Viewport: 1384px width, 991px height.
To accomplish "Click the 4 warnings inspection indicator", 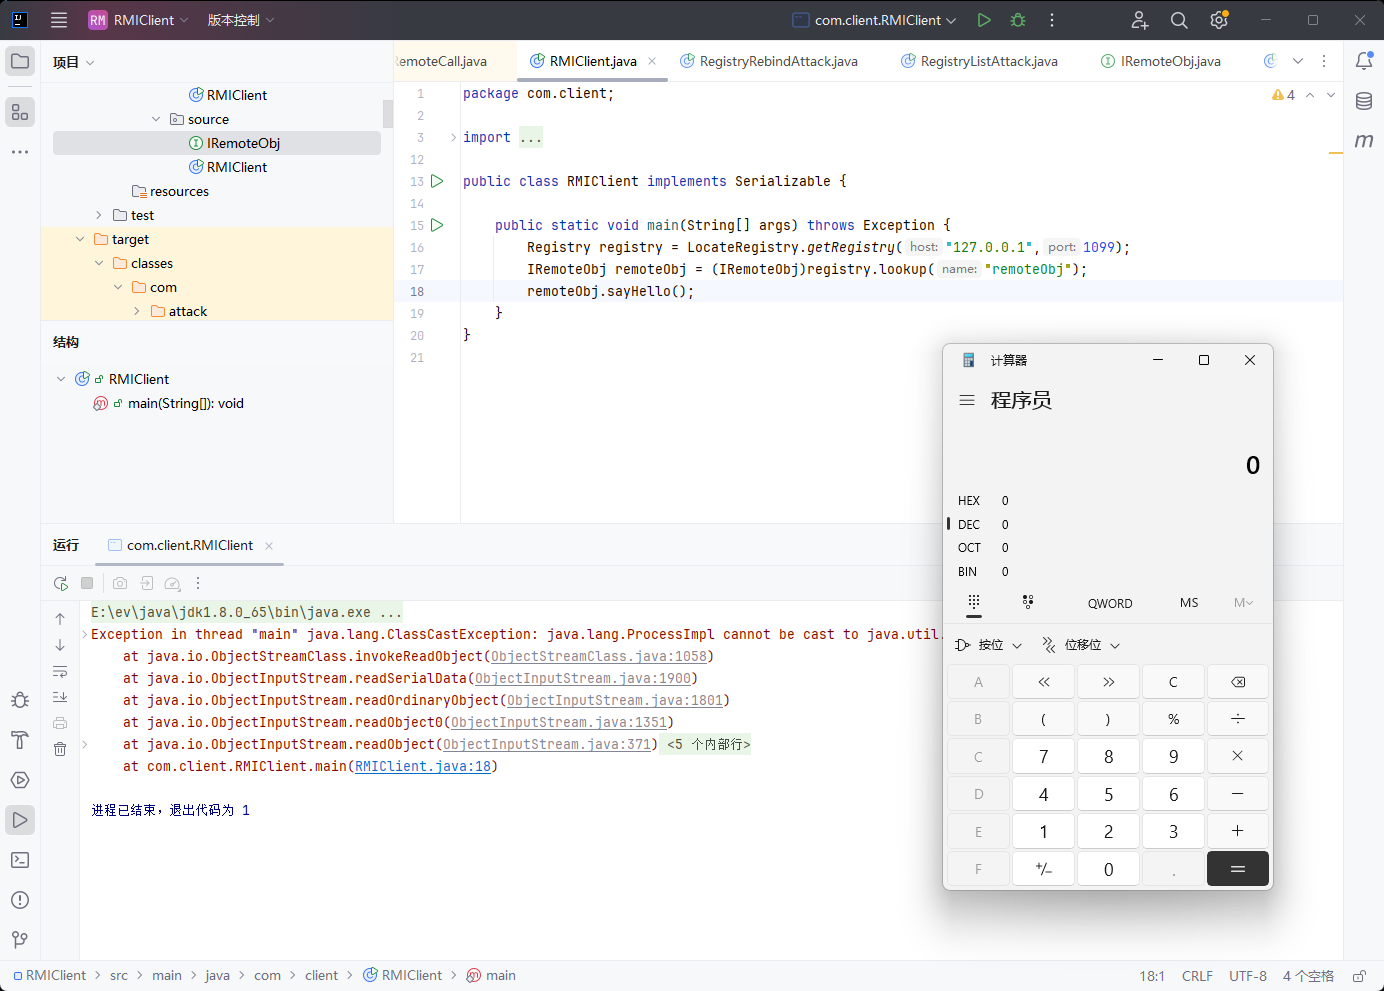I will coord(1283,95).
